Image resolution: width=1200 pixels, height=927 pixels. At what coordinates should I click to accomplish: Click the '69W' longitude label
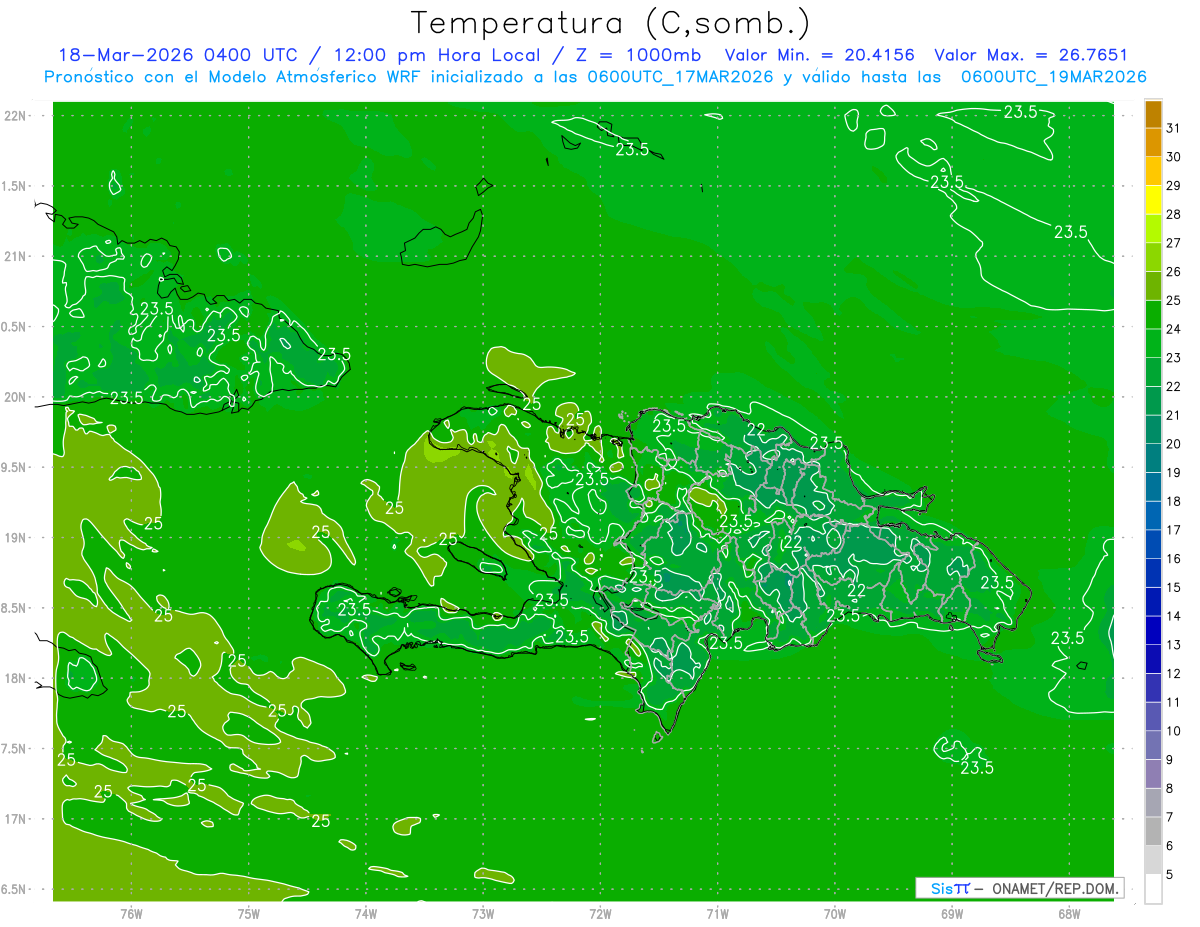tap(952, 914)
